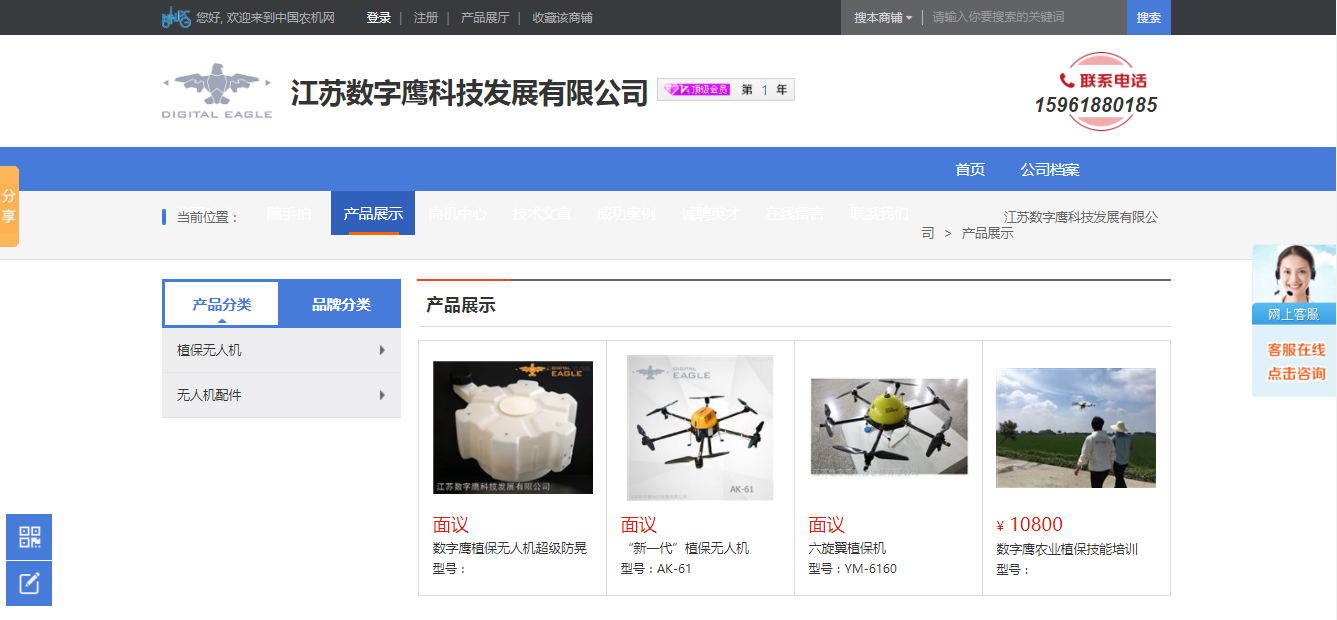Click the 登录 link in top bar
The image size is (1337, 620).
(378, 17)
